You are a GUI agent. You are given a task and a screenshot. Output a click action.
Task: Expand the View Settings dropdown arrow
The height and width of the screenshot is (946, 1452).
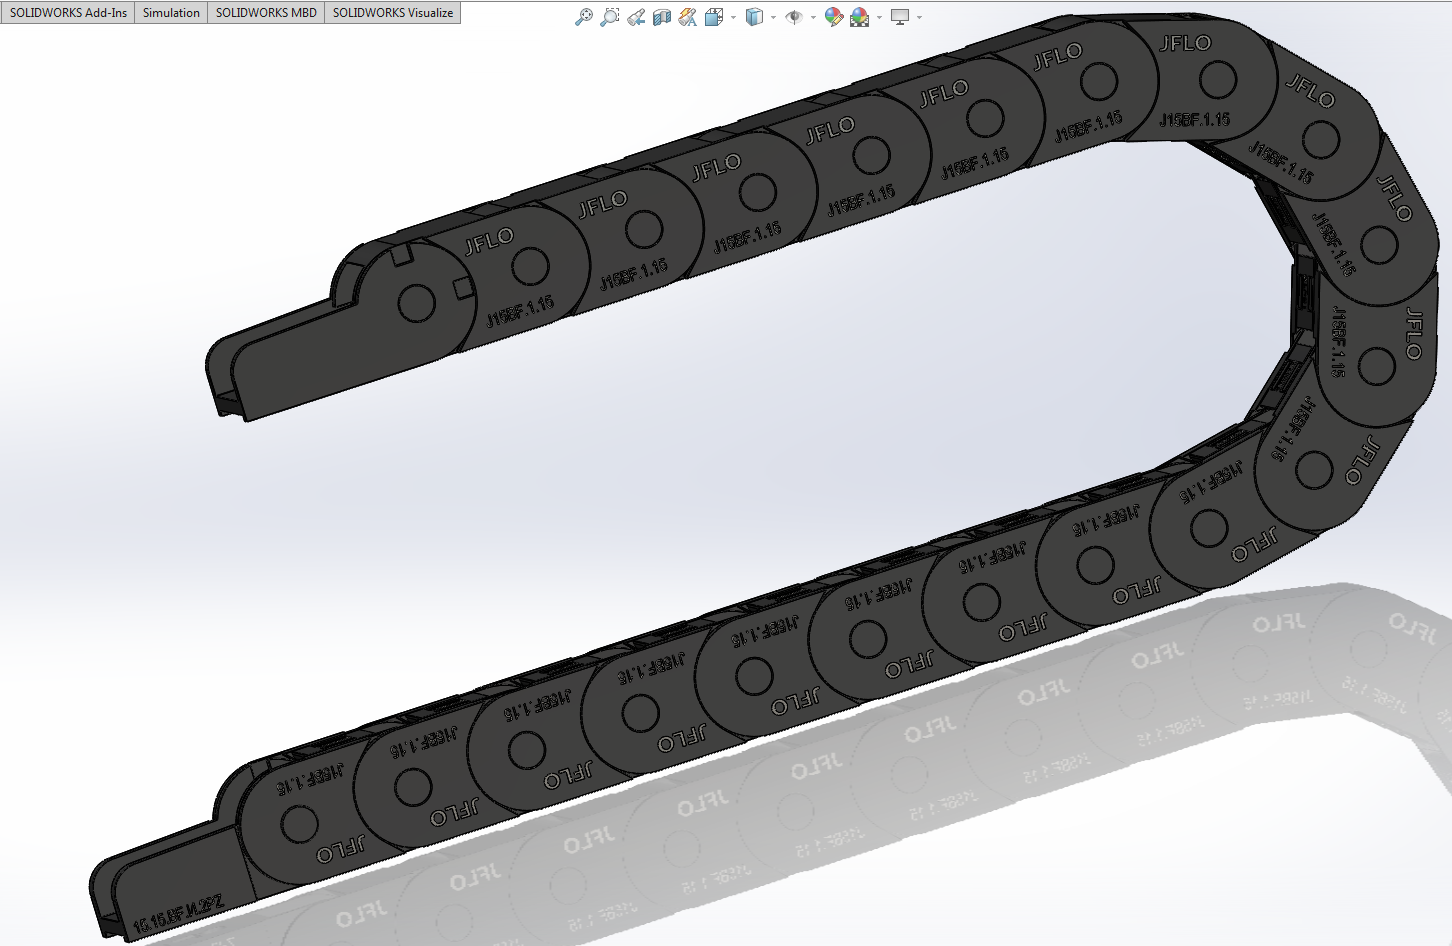919,17
